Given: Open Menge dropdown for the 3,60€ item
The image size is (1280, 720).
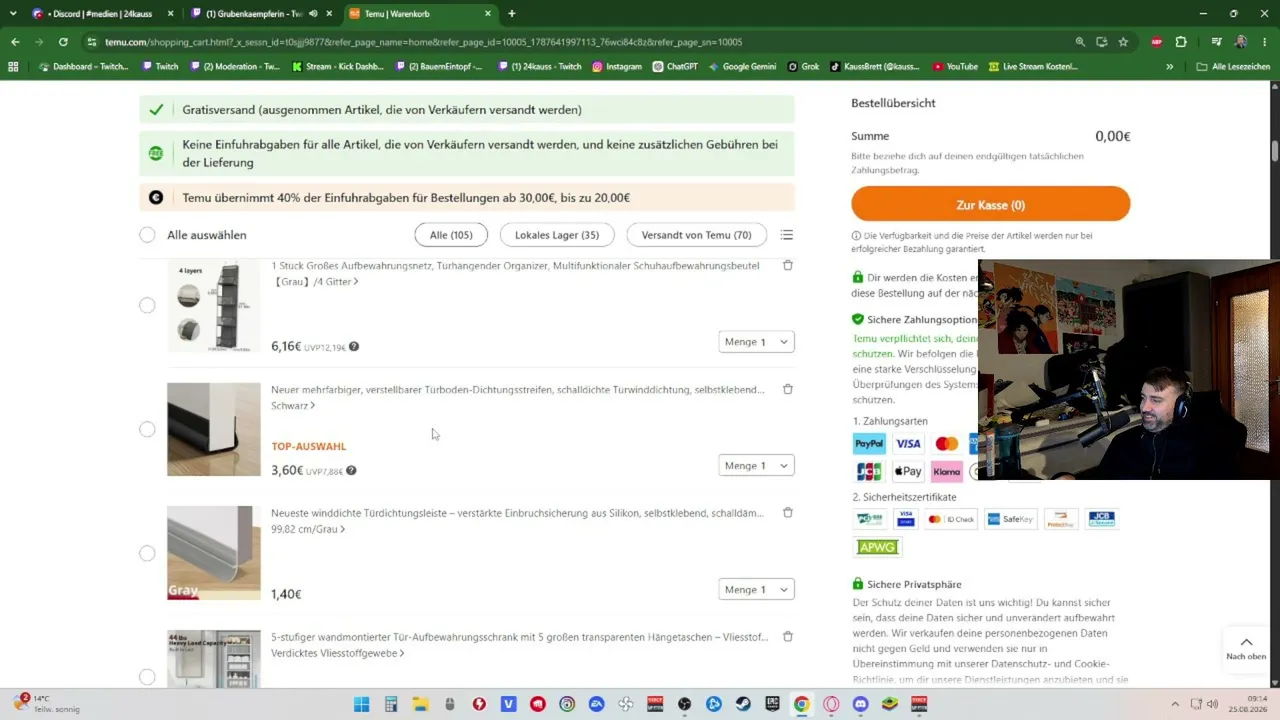Looking at the screenshot, I should coord(756,466).
